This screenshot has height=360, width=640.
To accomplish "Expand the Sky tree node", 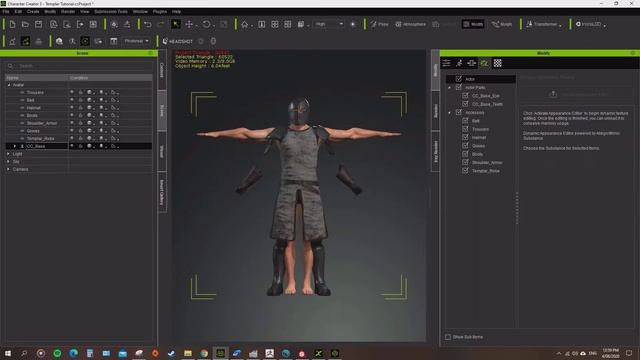I will pos(9,162).
